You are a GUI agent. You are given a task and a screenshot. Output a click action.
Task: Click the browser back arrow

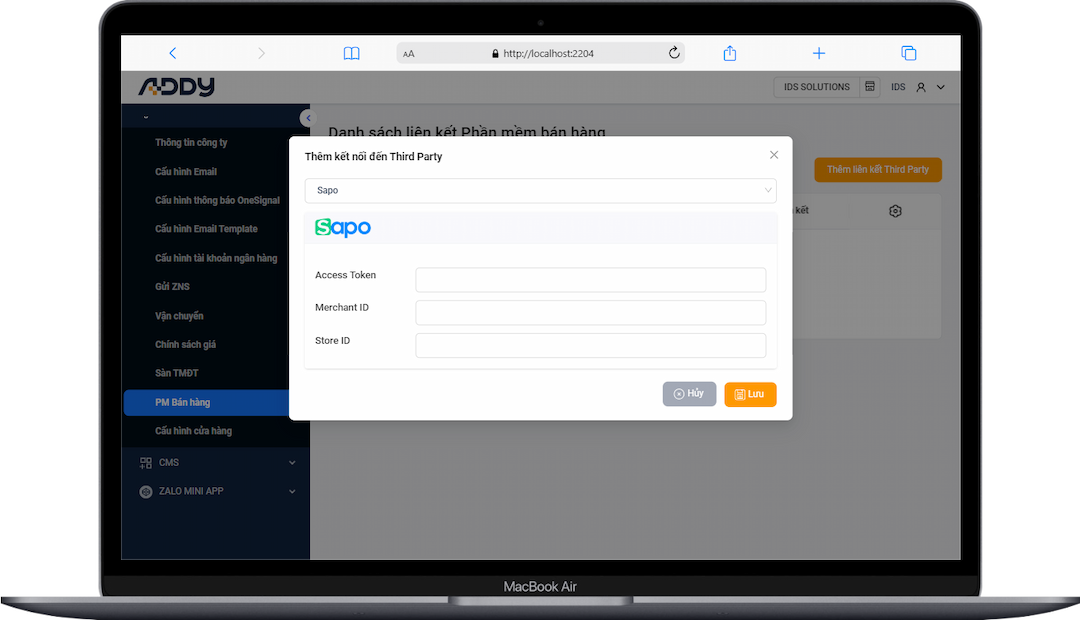pos(173,53)
